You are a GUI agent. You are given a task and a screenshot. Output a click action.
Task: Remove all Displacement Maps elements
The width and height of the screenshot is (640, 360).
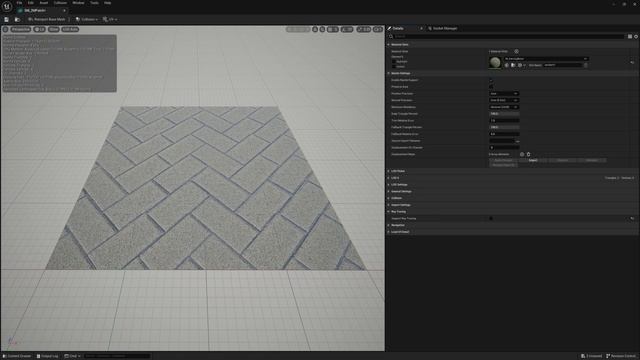(x=529, y=154)
